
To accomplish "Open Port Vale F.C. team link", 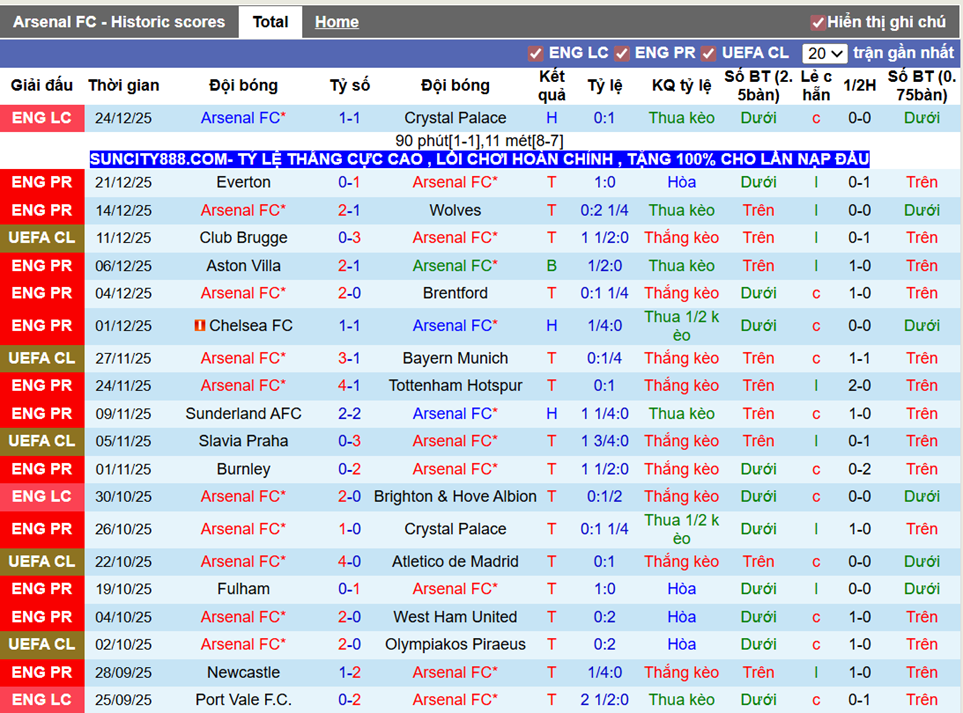I will [243, 699].
